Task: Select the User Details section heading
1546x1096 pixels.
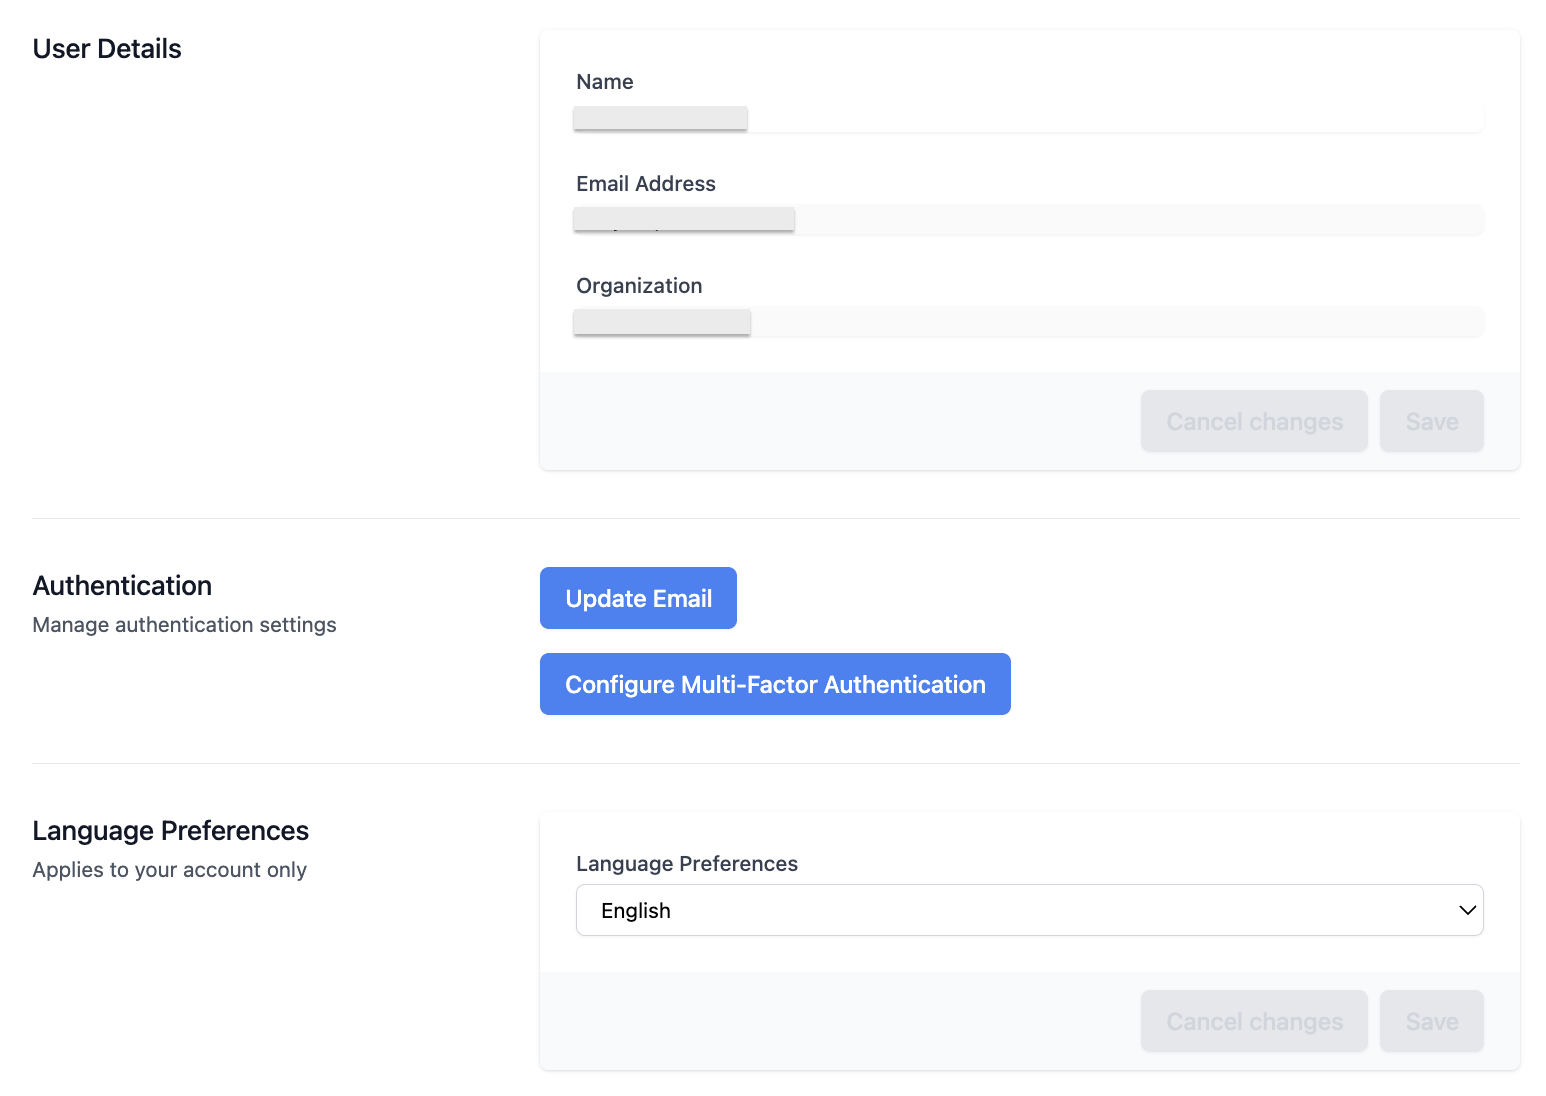Action: point(107,49)
